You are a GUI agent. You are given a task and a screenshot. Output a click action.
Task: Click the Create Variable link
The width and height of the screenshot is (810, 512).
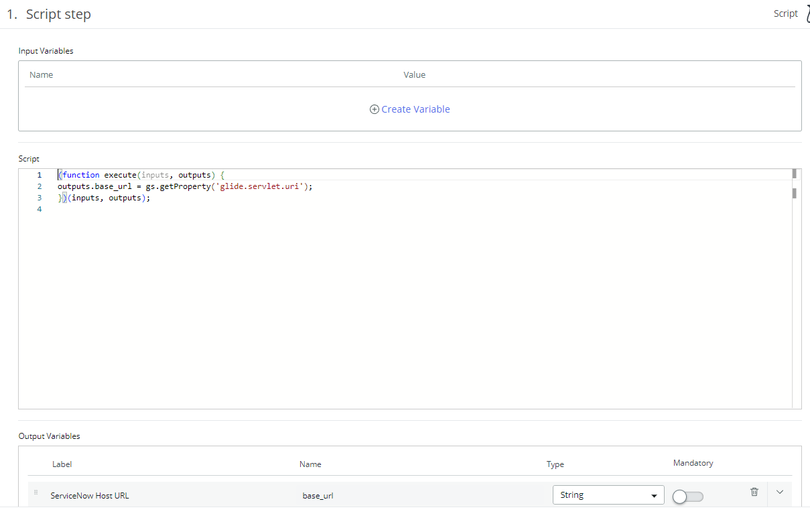point(415,109)
